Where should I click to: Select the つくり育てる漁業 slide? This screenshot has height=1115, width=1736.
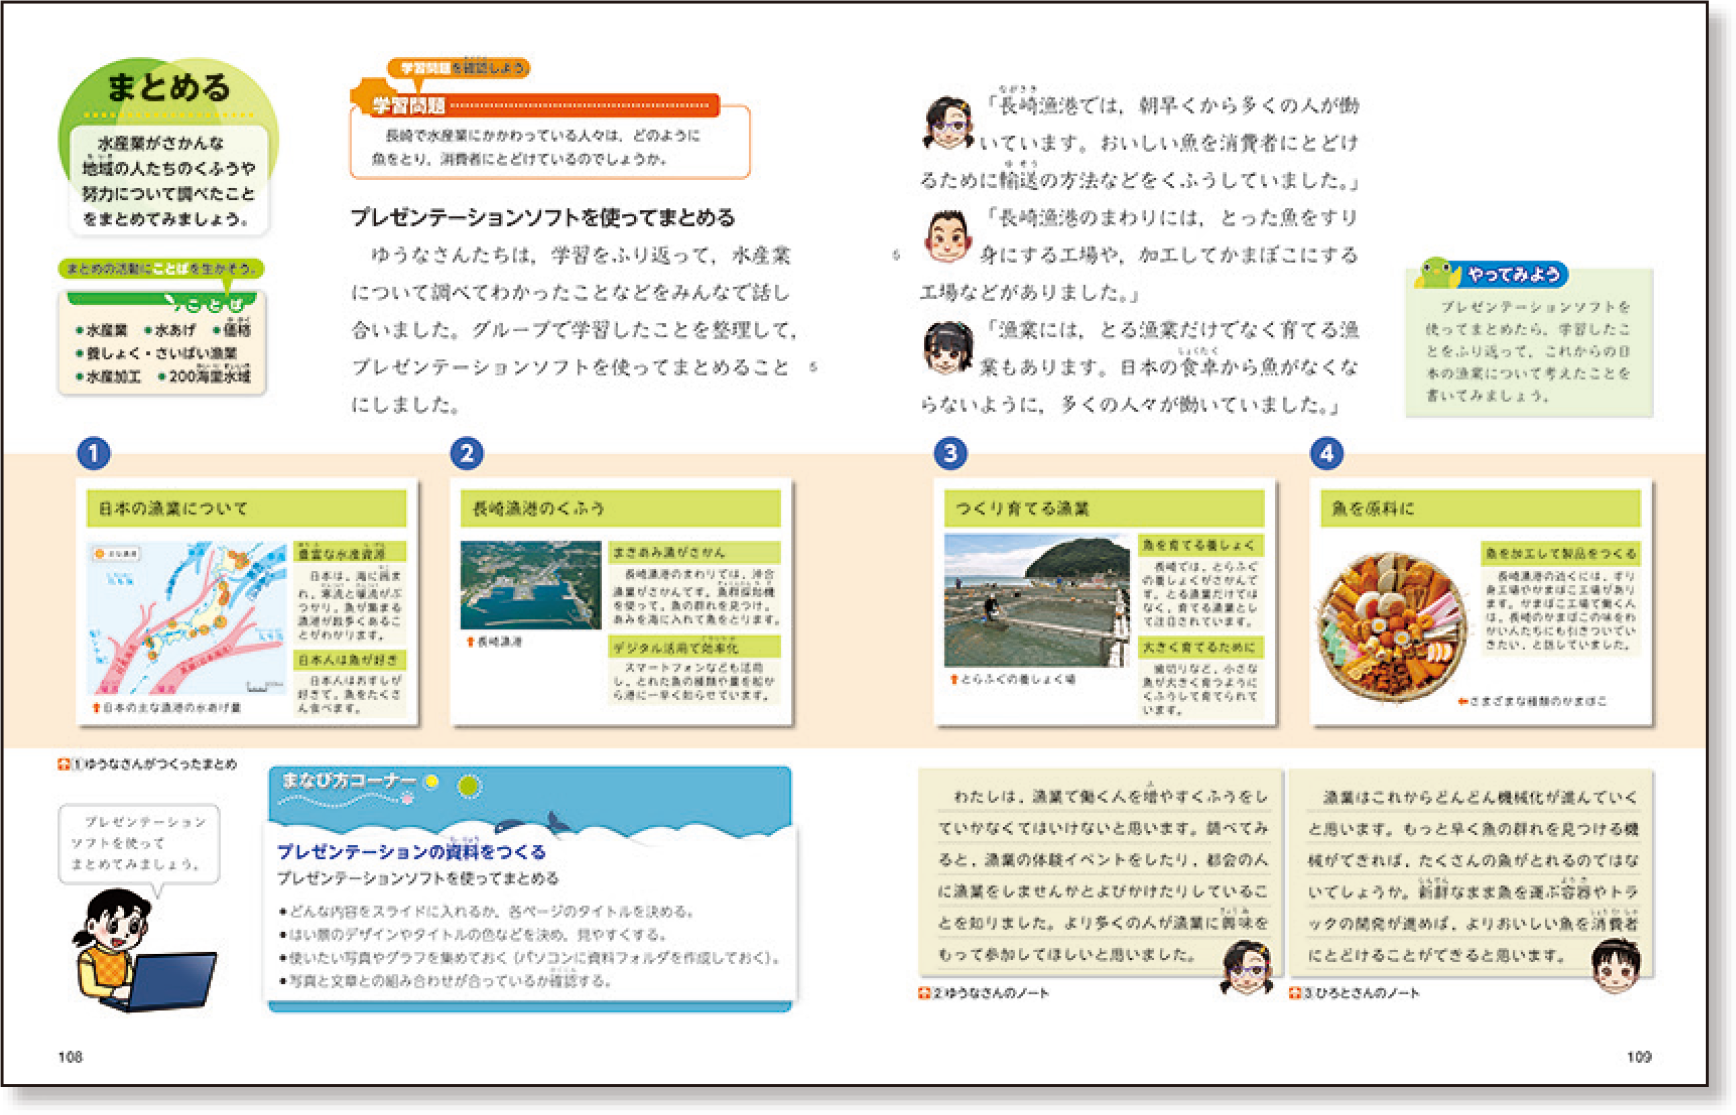[1104, 601]
